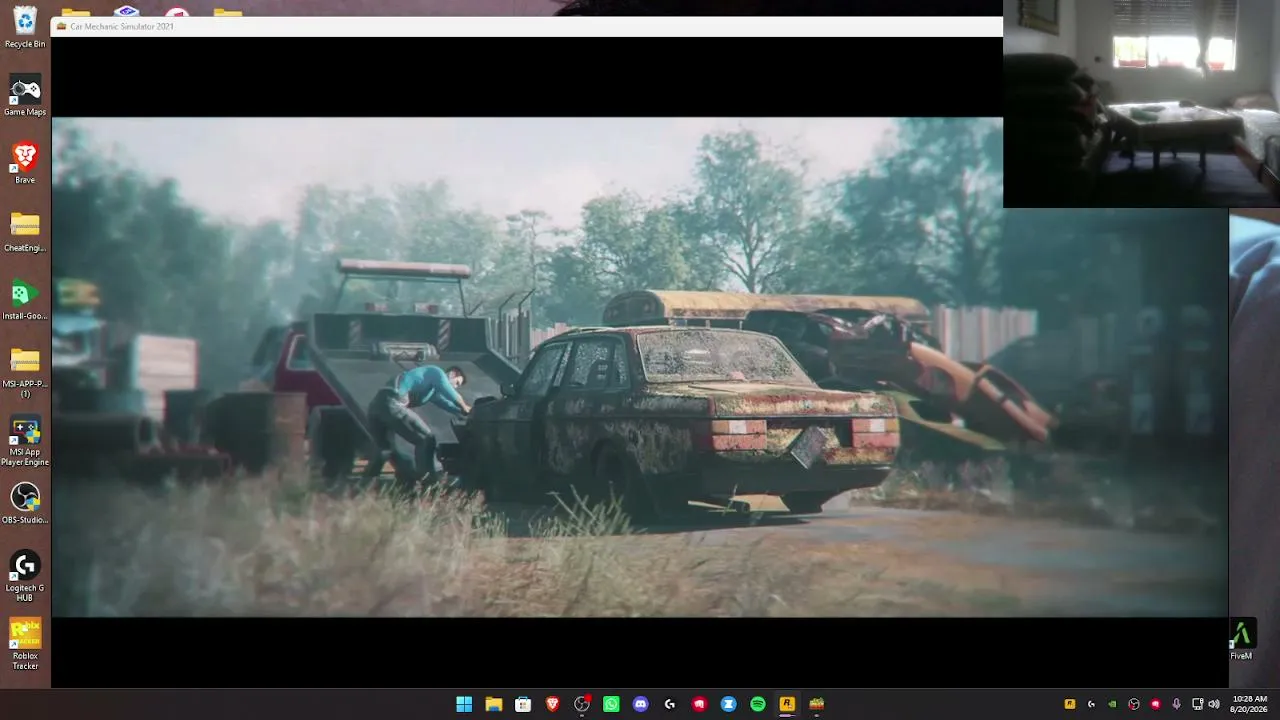Open network settings from system tray
The image size is (1280, 720).
pos(1198,704)
